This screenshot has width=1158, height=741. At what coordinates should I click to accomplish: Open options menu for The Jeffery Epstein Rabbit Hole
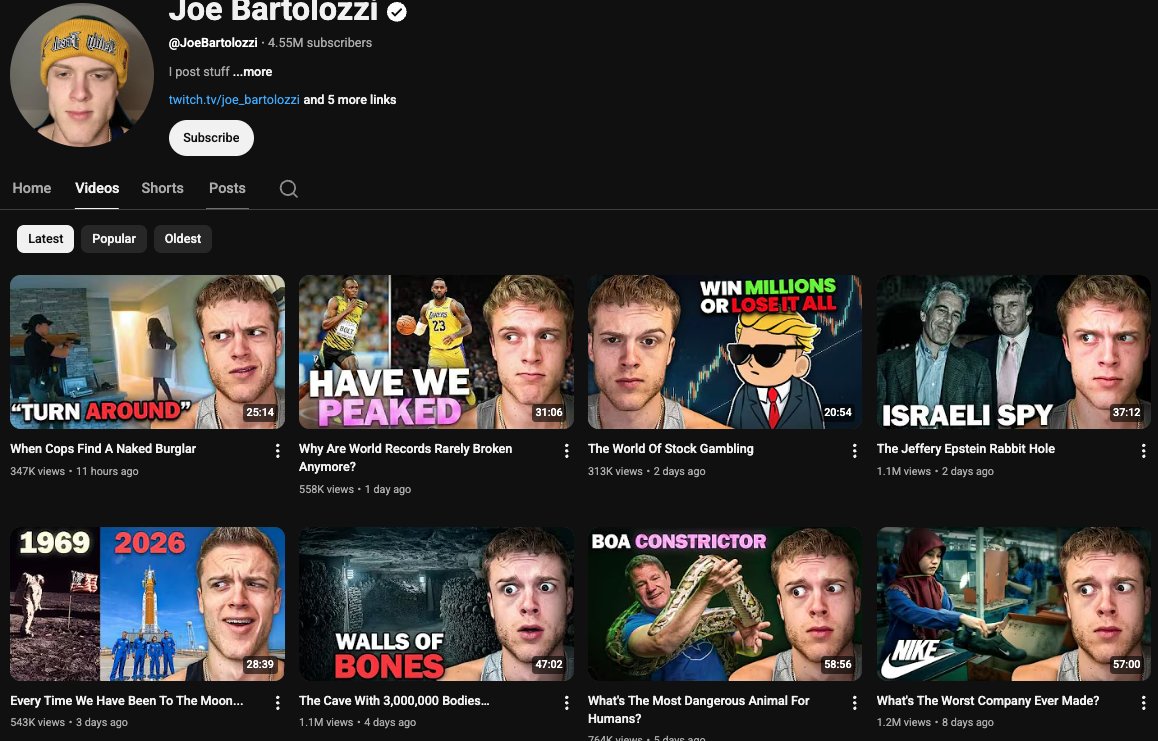[x=1143, y=451]
